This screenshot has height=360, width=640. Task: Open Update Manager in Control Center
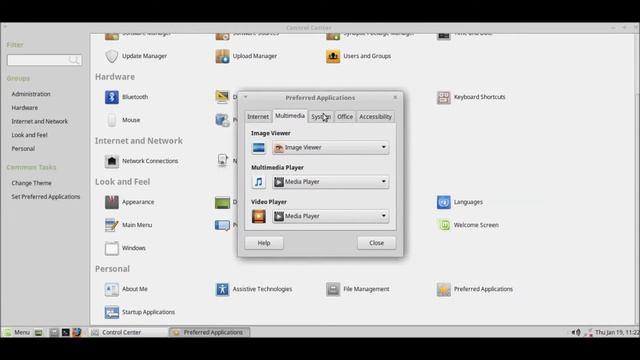136,56
